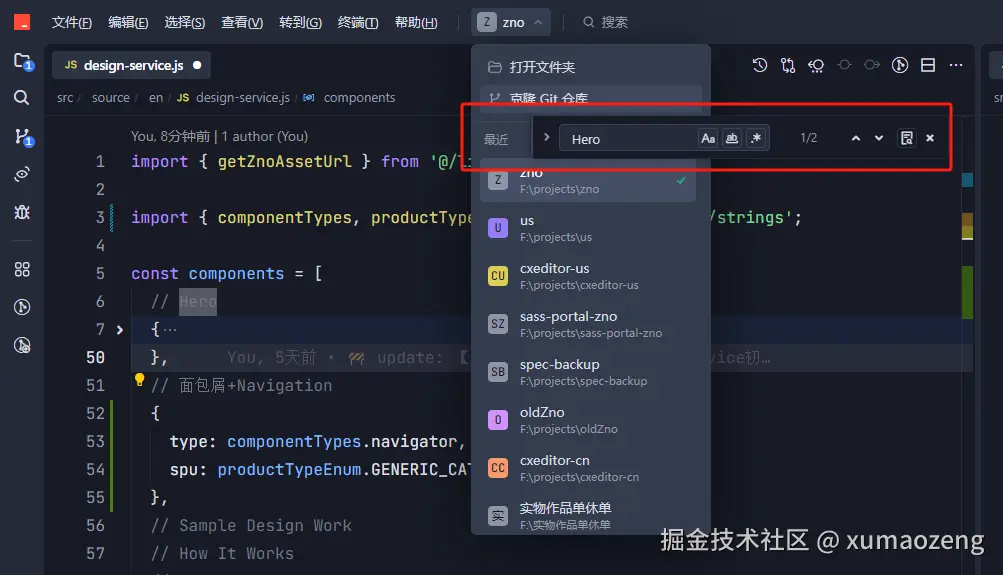Viewport: 1003px width, 575px height.
Task: Open the 编辑(E) menu
Action: [x=128, y=22]
